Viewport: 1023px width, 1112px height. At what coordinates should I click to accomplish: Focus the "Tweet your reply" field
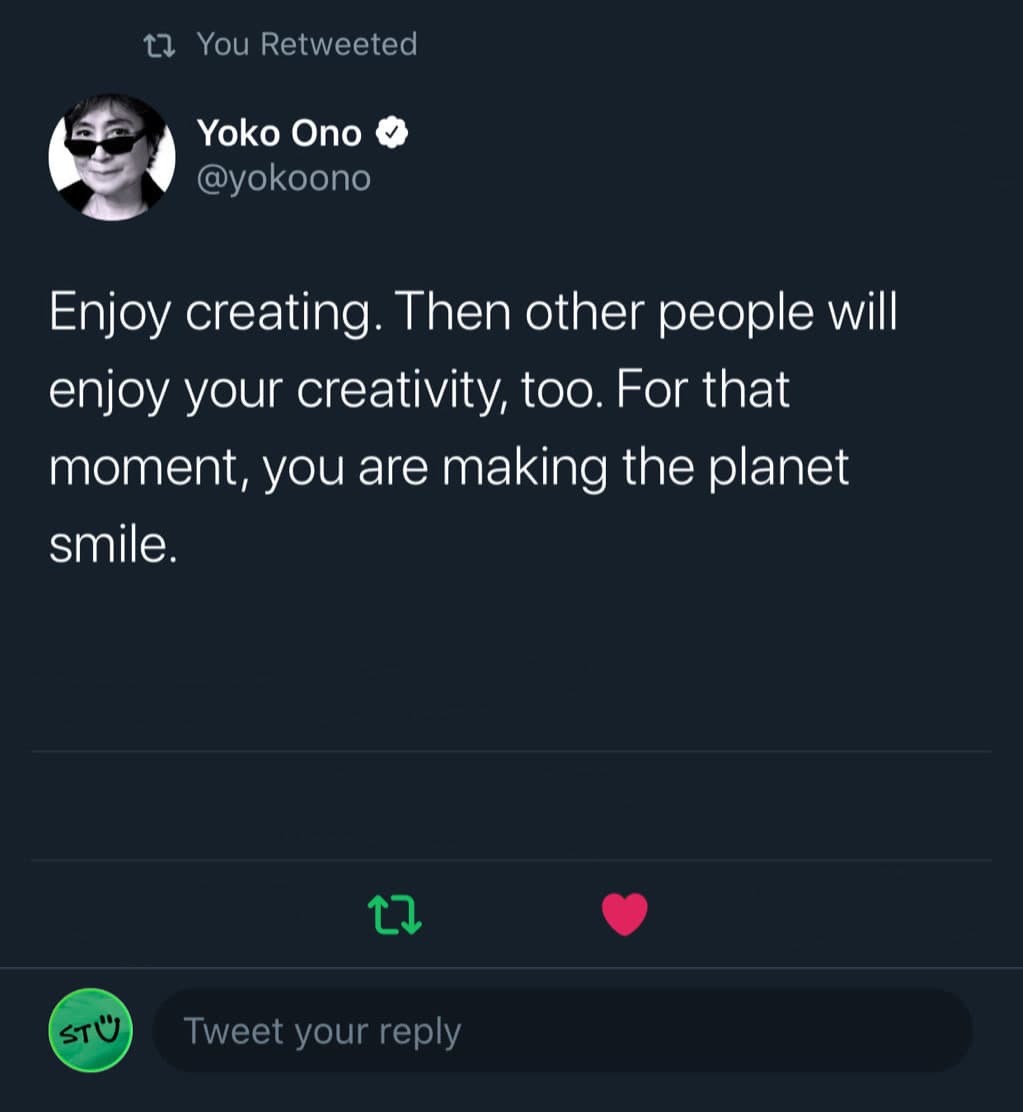(560, 1031)
